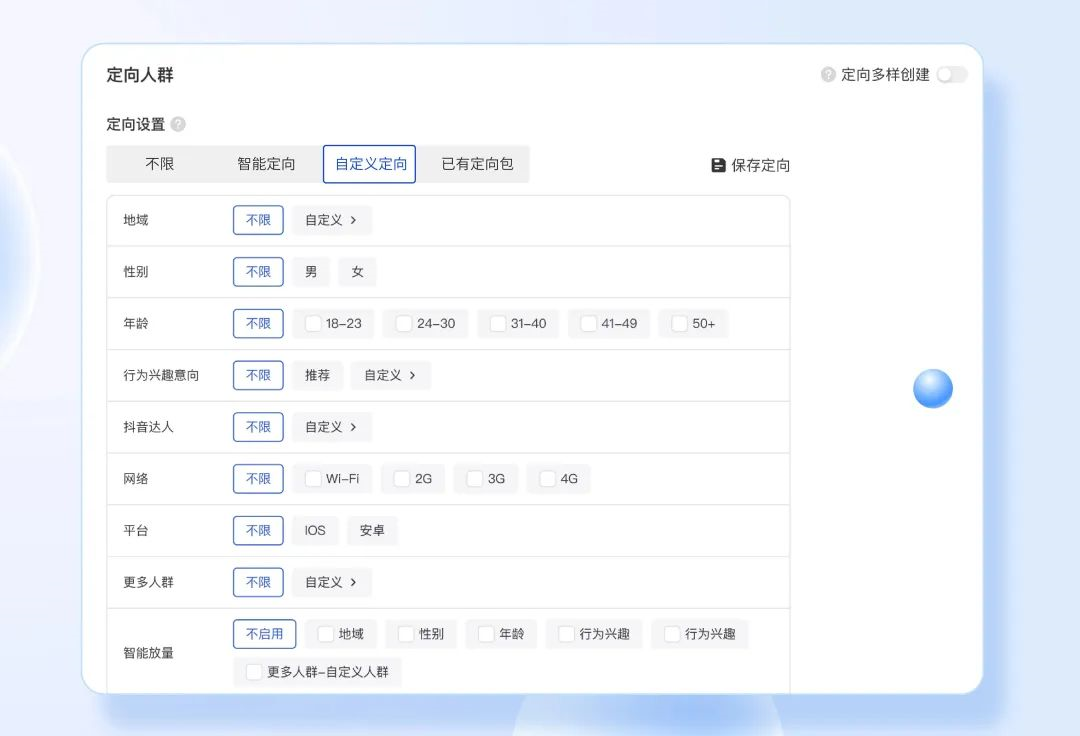Click 不启用 in 智能放量 row
1080x736 pixels.
pyautogui.click(x=264, y=634)
